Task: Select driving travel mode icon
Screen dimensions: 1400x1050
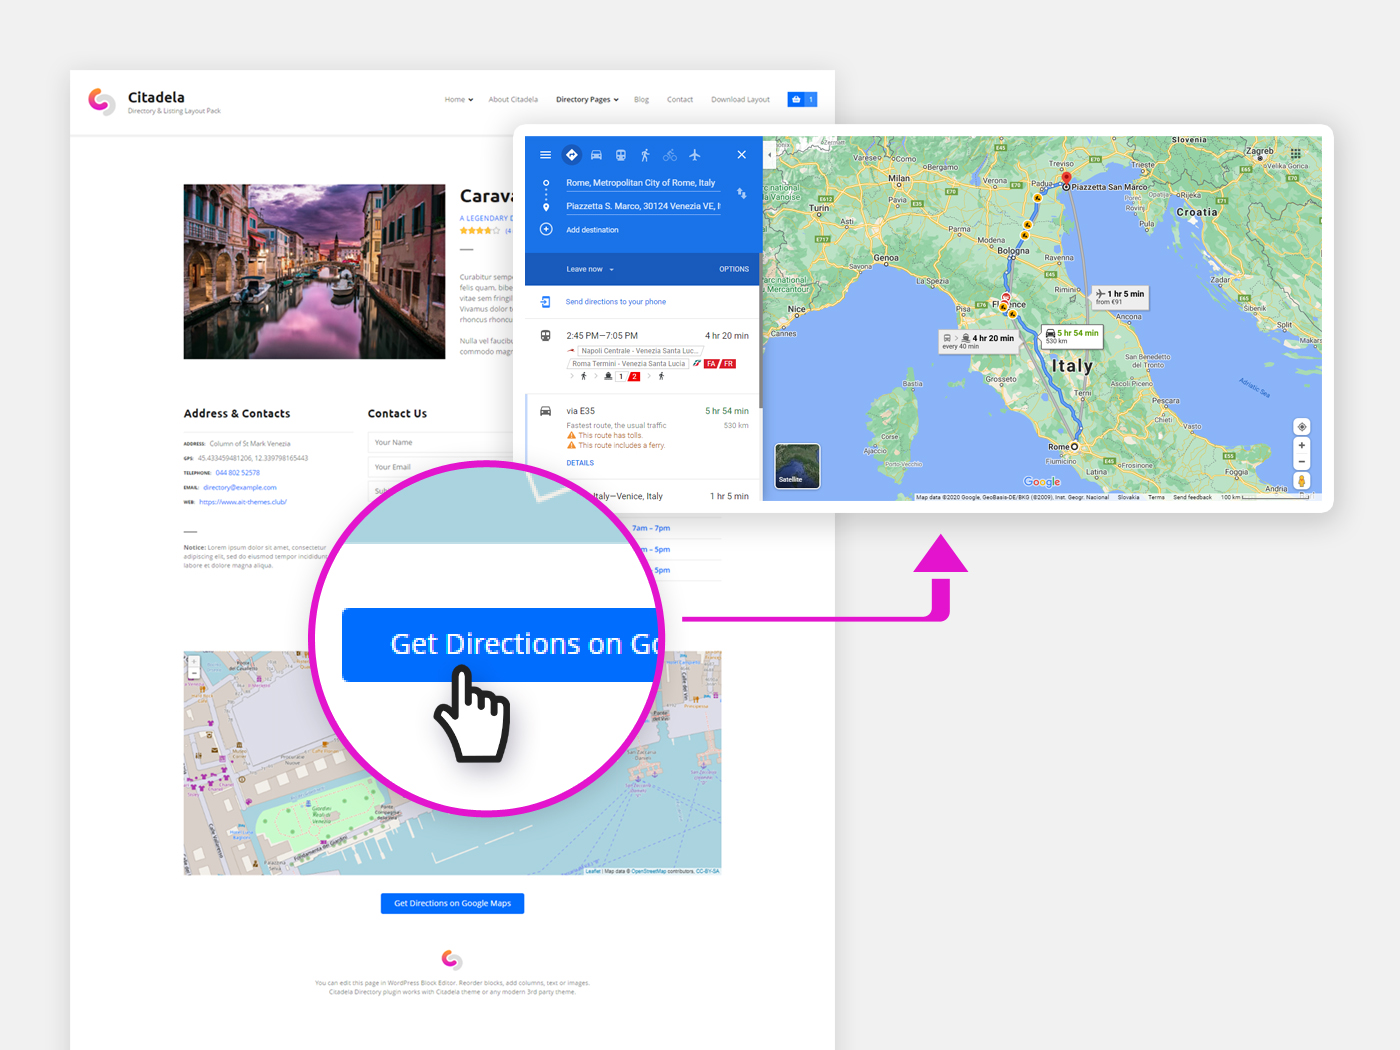Action: pos(596,155)
